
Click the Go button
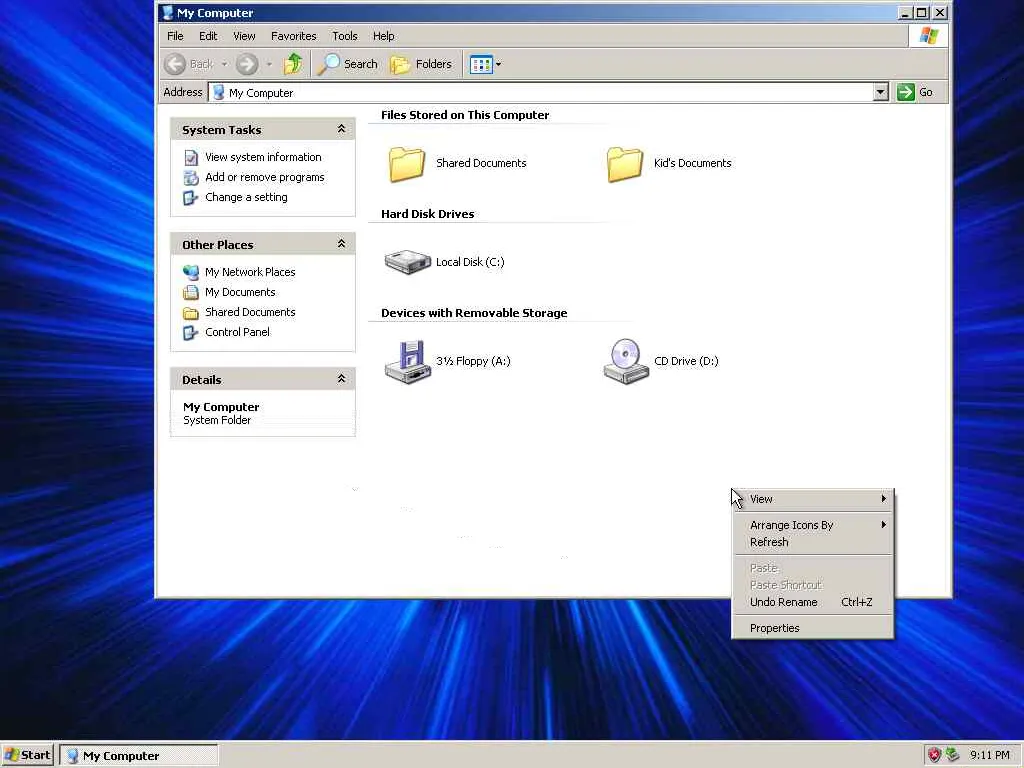(x=916, y=92)
